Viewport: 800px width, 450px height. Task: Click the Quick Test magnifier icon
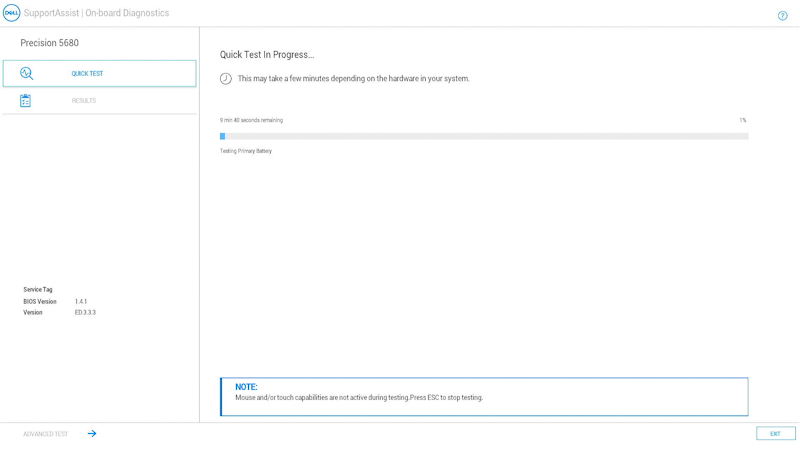tap(27, 73)
